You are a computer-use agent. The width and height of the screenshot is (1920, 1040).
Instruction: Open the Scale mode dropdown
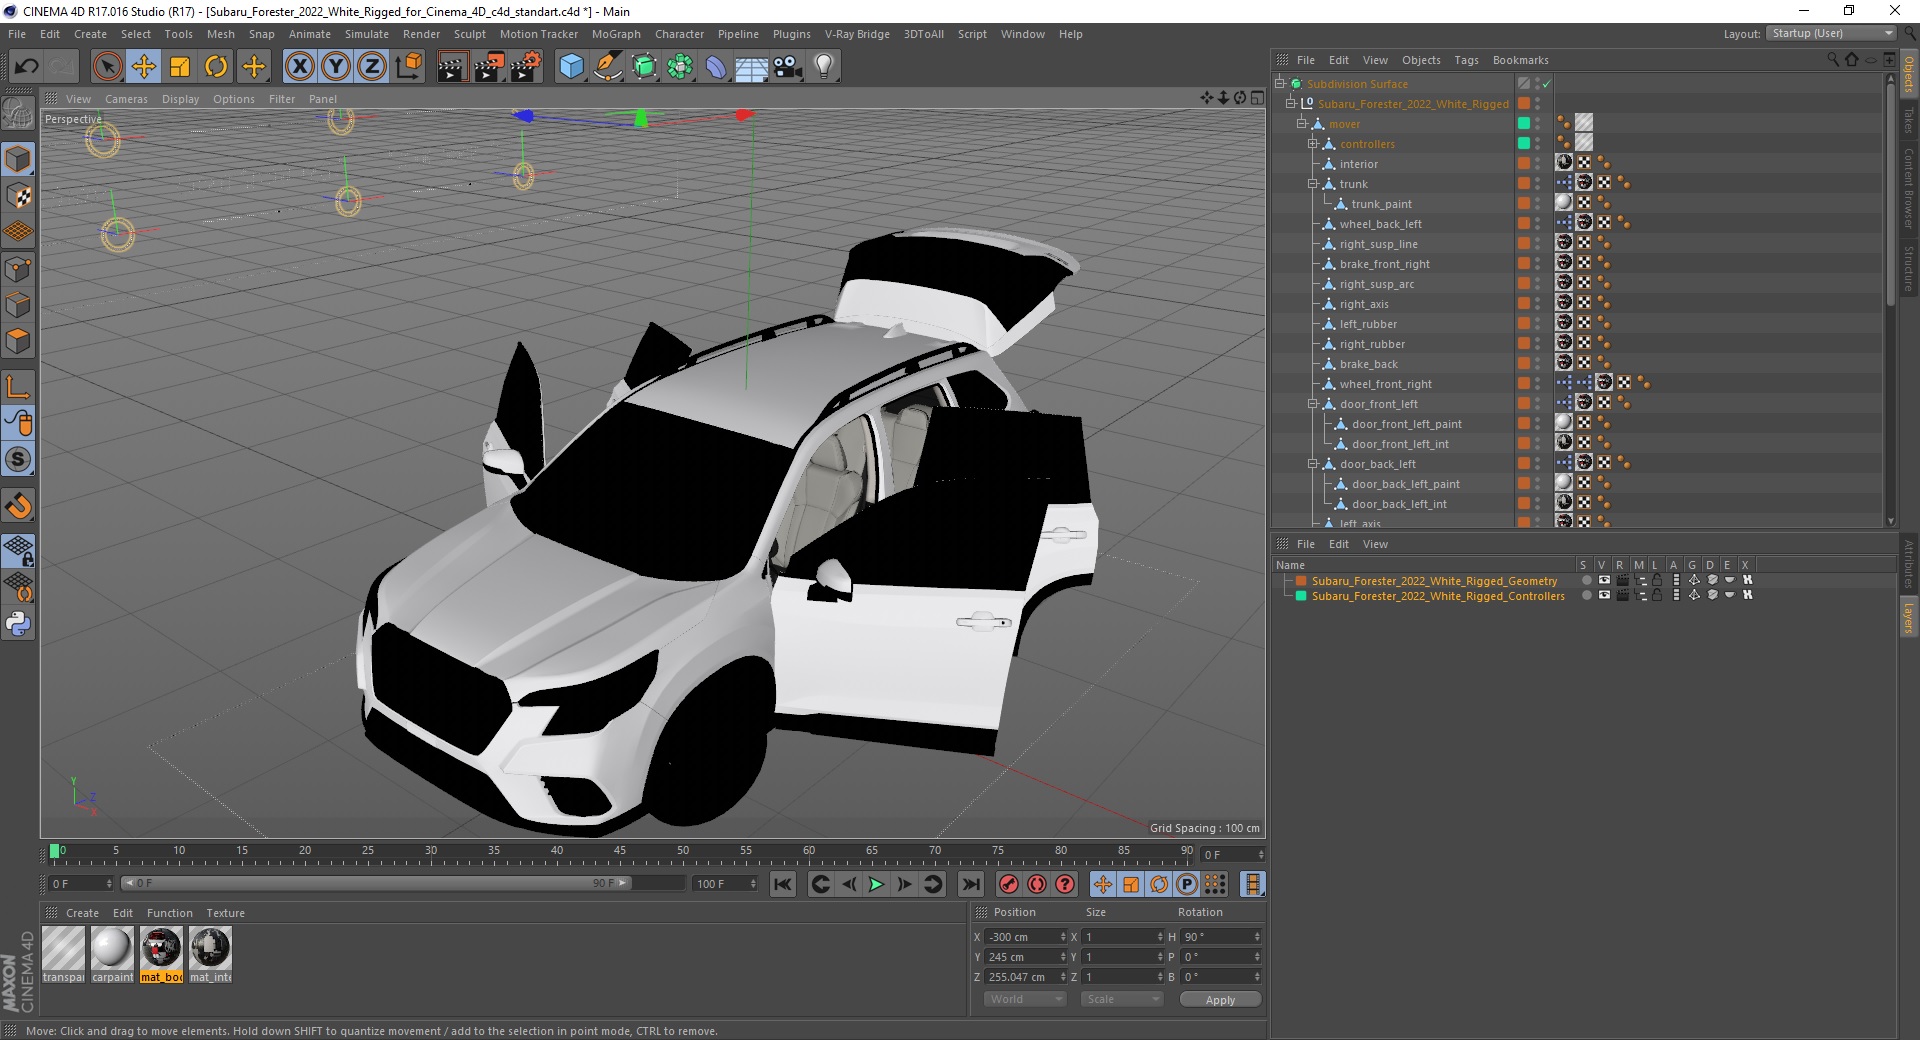[1122, 999]
